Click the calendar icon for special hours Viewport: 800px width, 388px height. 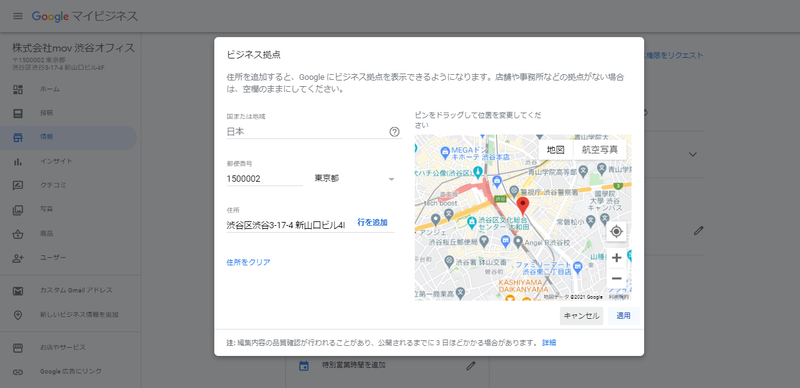(304, 366)
